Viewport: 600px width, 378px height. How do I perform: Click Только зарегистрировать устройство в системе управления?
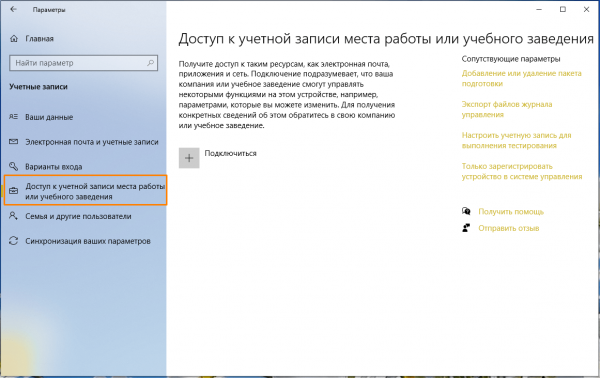click(522, 171)
